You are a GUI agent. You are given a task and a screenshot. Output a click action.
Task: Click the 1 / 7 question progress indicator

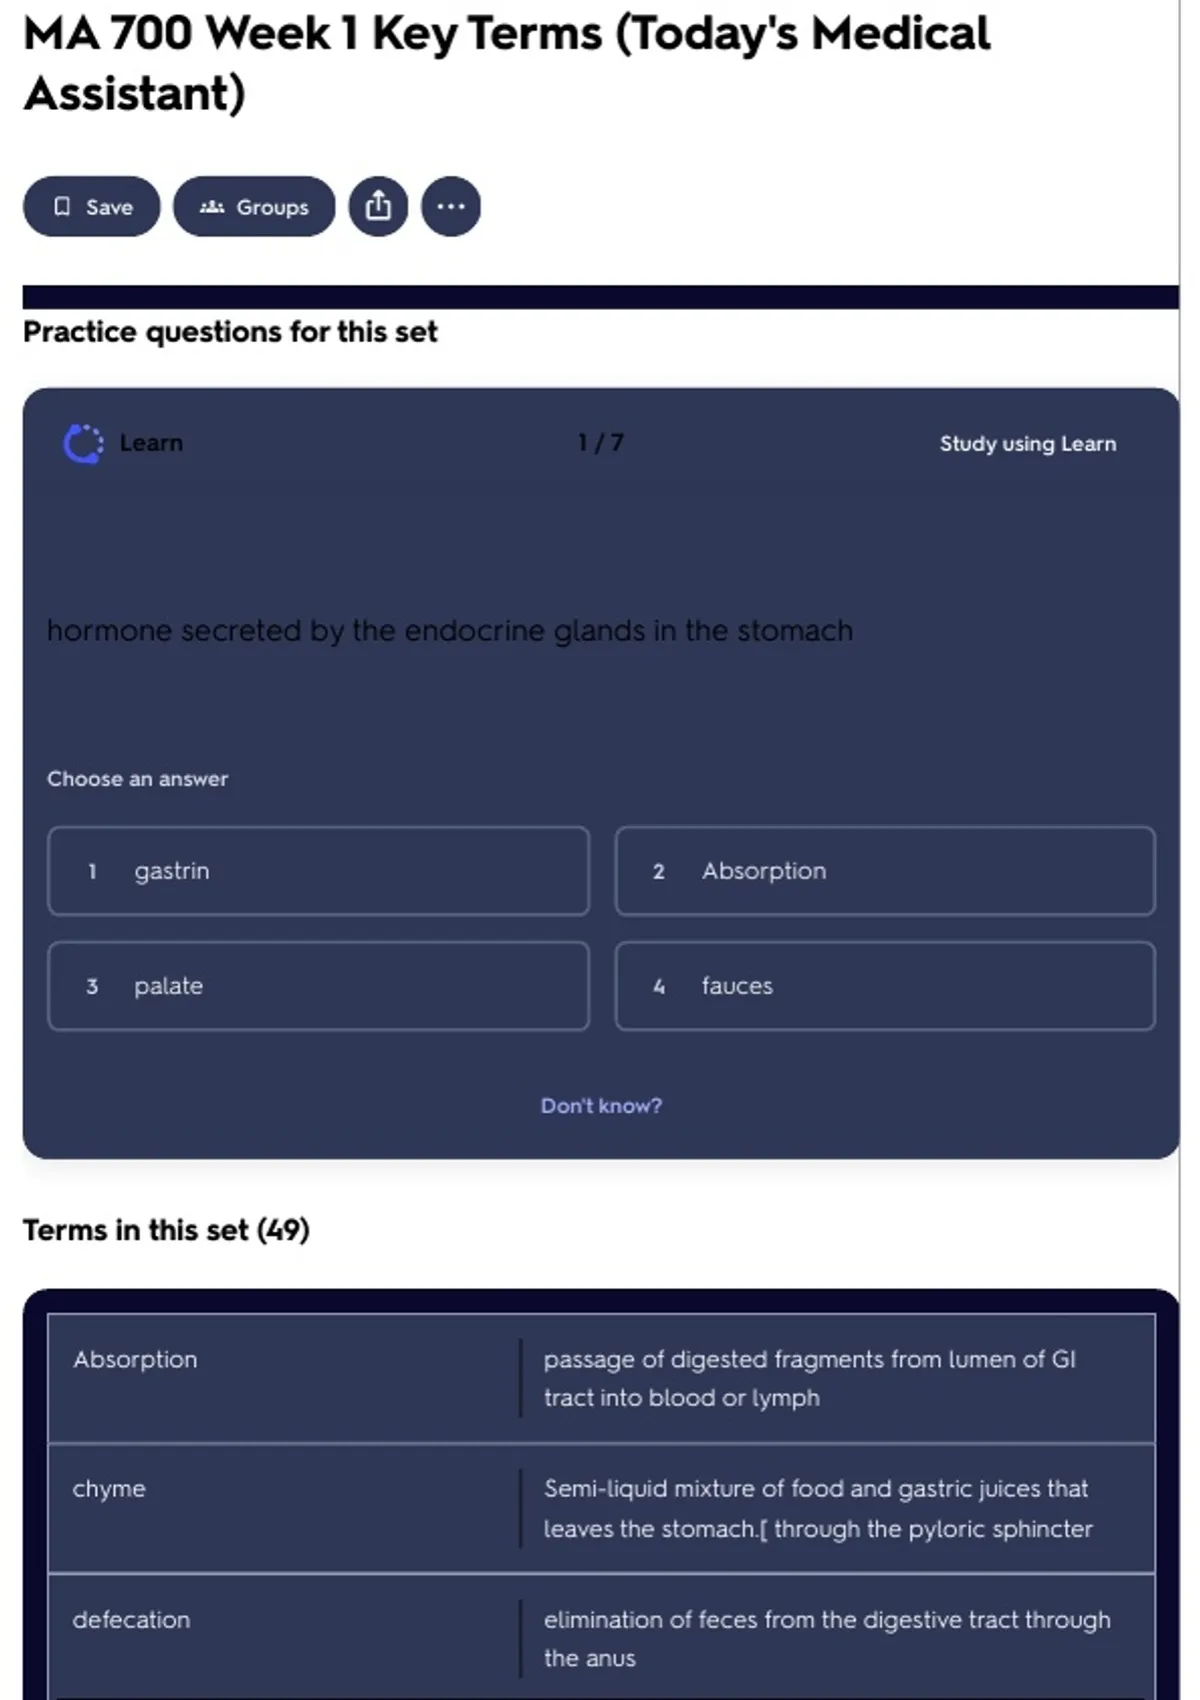[x=600, y=443]
